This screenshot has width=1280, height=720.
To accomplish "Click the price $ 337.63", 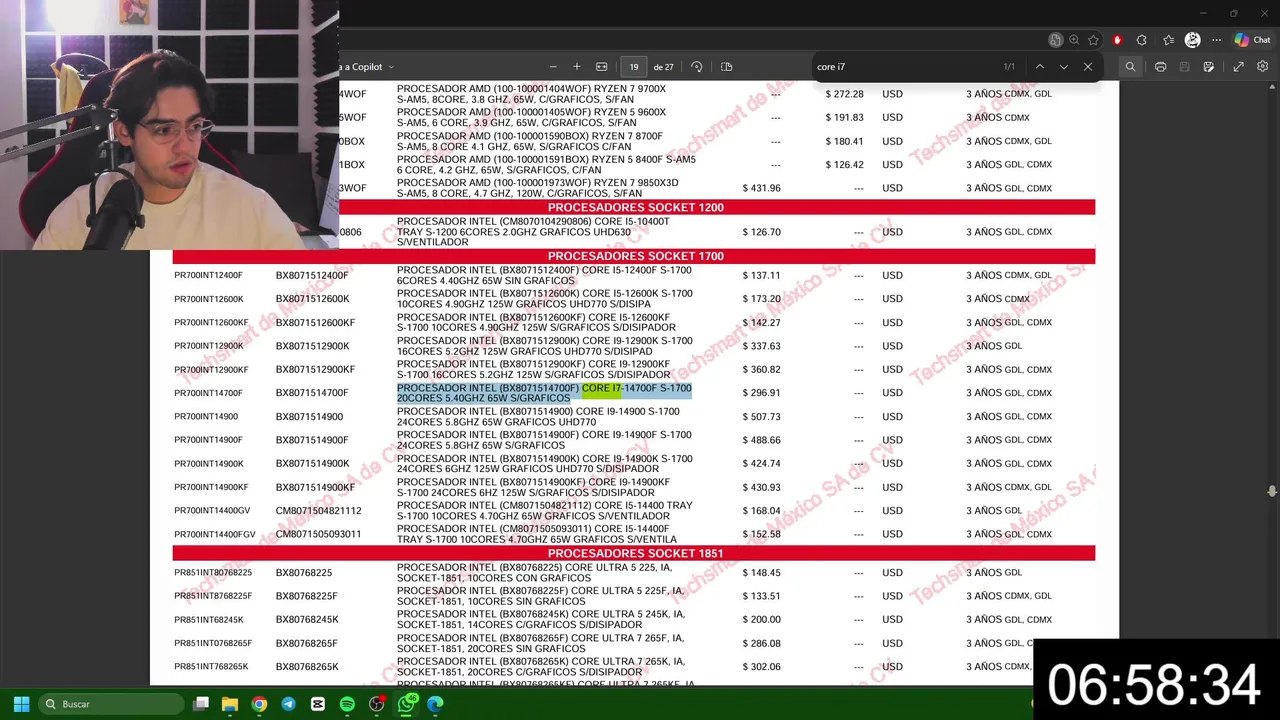I will click(762, 346).
